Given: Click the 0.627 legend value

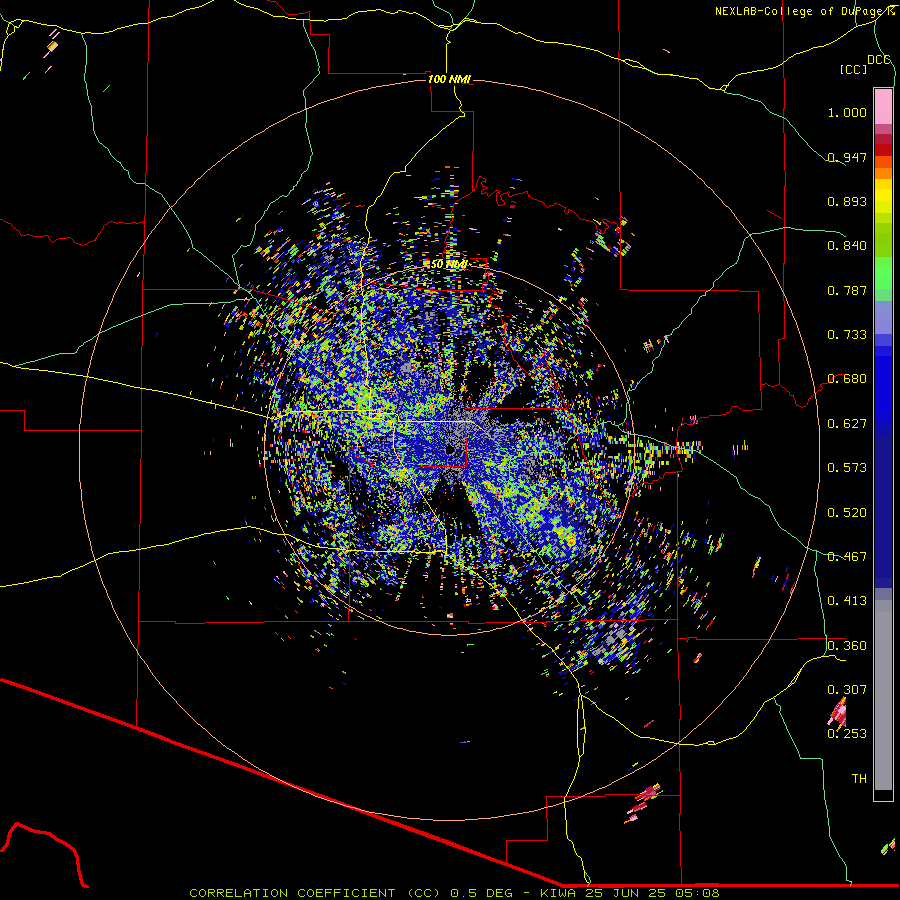Looking at the screenshot, I should [x=847, y=424].
